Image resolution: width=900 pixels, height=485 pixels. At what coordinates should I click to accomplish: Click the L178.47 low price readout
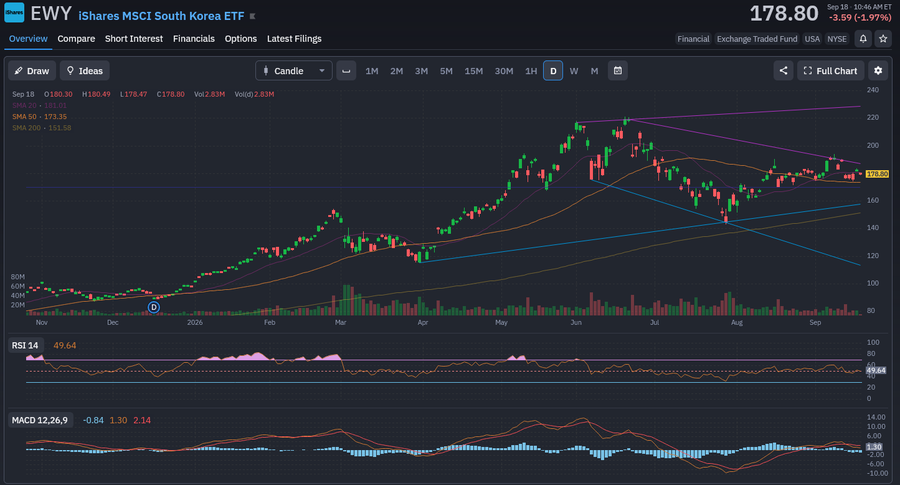click(x=133, y=94)
